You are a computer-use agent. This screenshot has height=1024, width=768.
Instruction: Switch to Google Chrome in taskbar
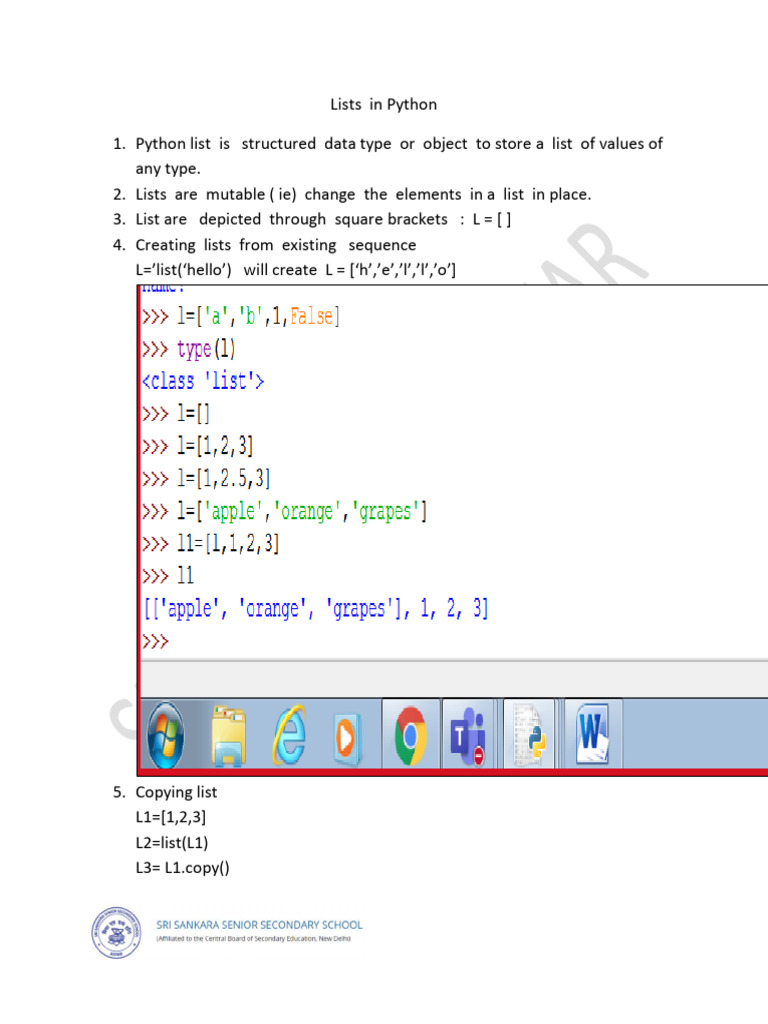411,735
